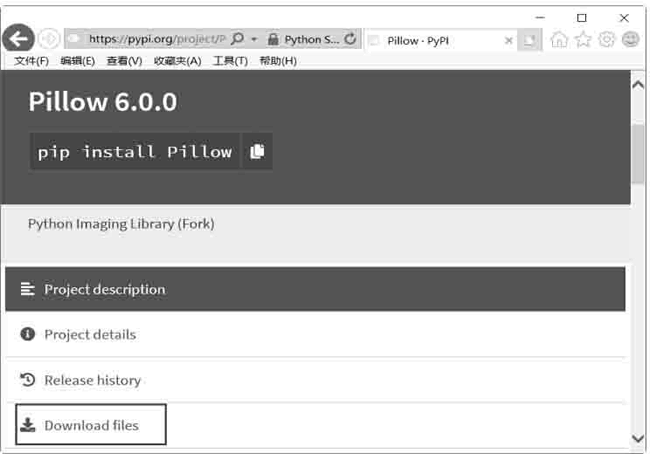The image size is (650, 454).
Task: Open favorites star icon
Action: pos(583,39)
